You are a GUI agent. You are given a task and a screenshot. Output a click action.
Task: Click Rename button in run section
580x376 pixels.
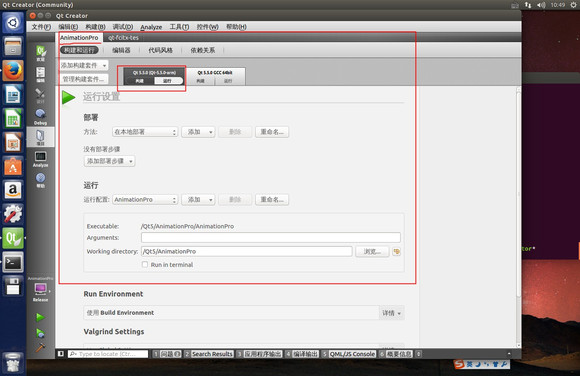click(272, 199)
